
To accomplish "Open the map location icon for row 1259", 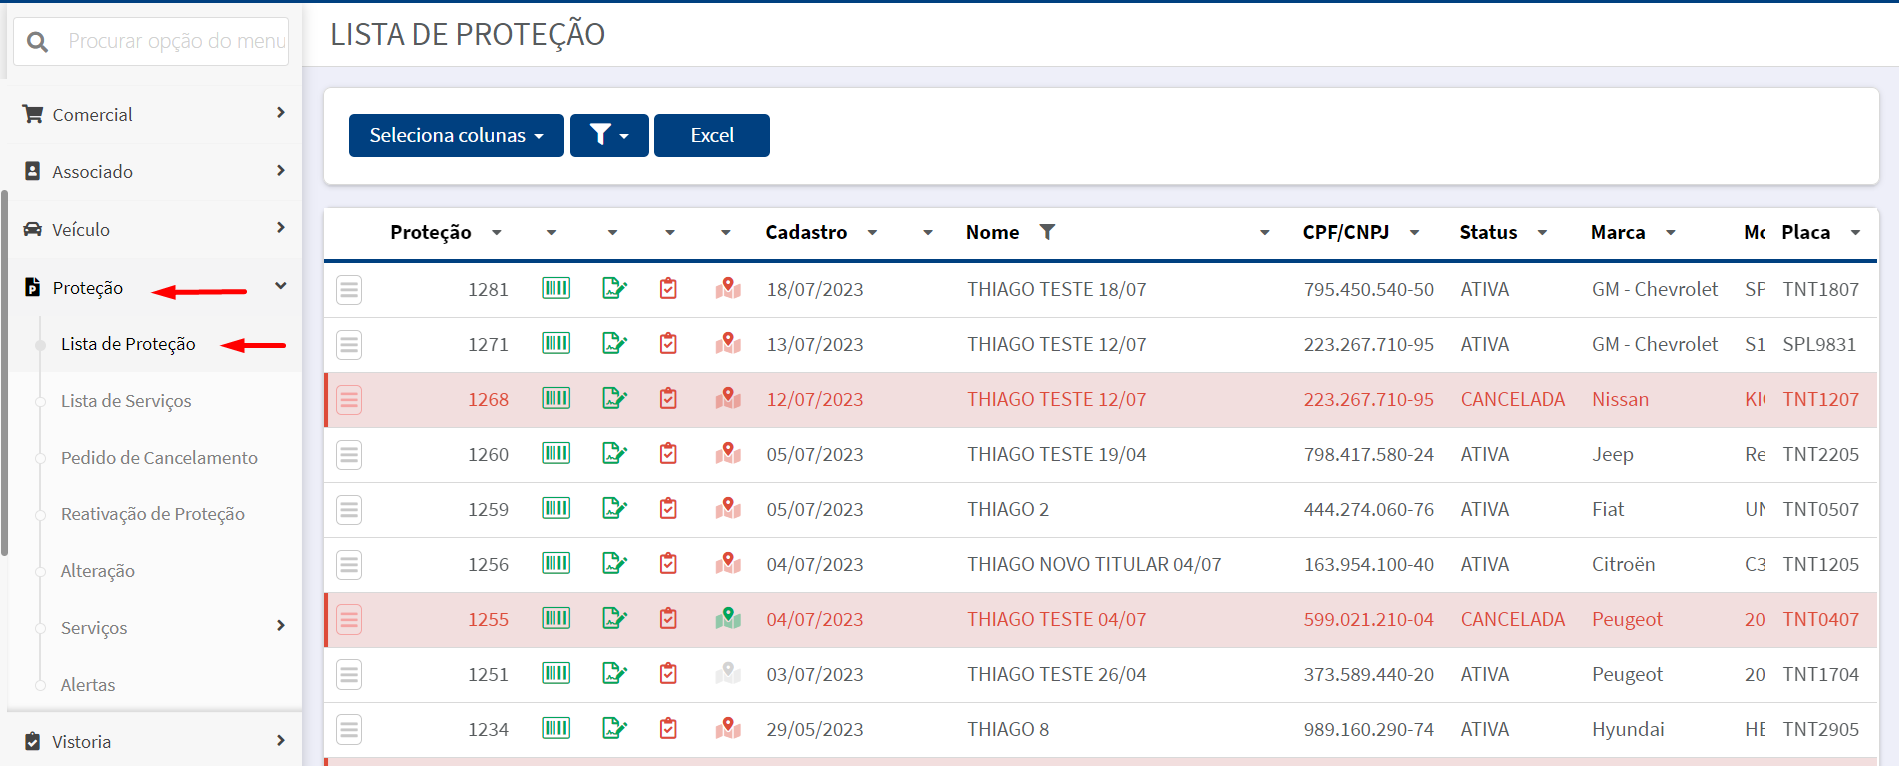I will [x=728, y=509].
